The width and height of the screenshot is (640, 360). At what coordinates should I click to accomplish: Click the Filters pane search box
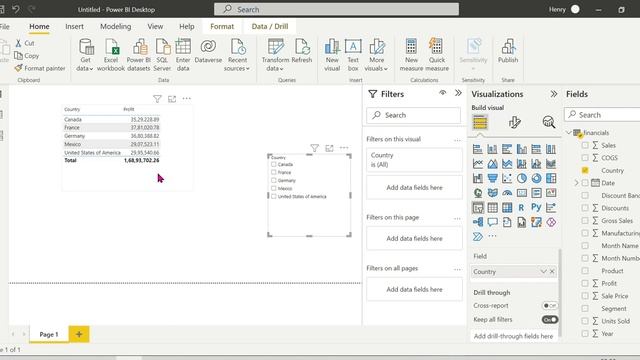coord(413,115)
